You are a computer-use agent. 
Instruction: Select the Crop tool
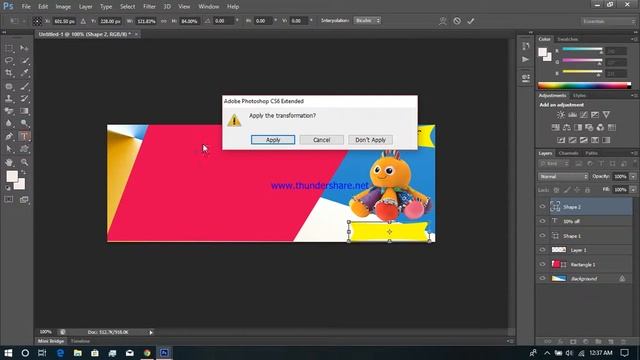(9, 73)
